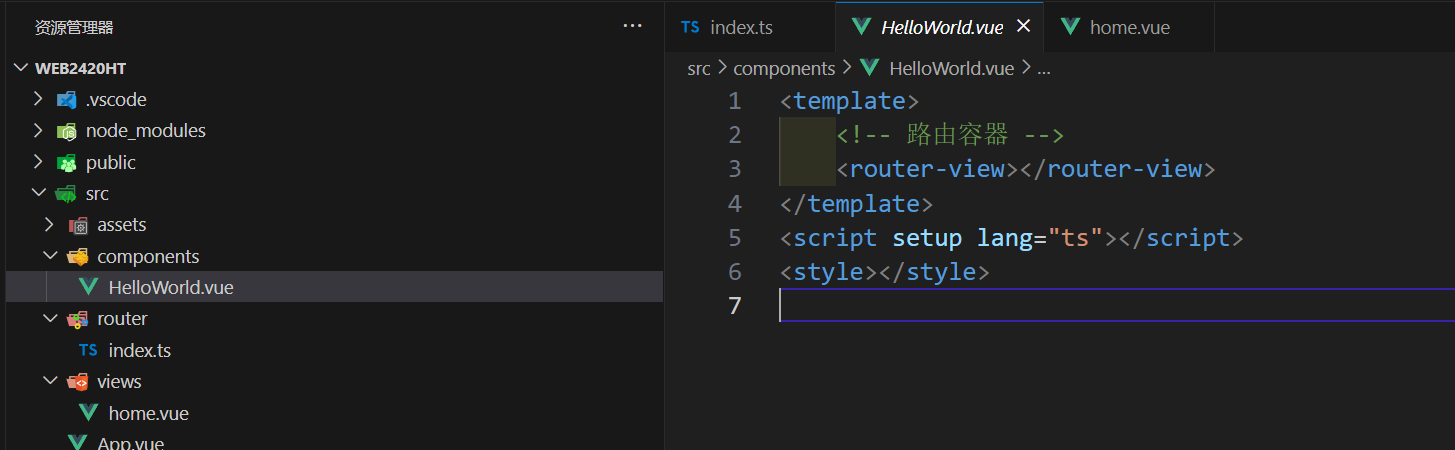The width and height of the screenshot is (1455, 450).
Task: Click Vue icon on HelloWorld.vue tab
Action: pyautogui.click(x=861, y=27)
